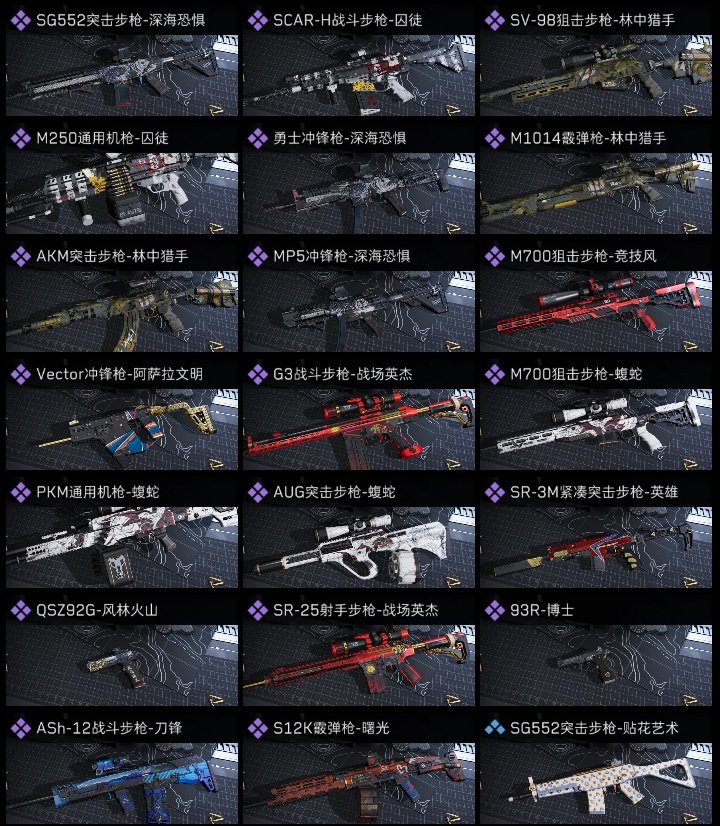The height and width of the screenshot is (826, 720).
Task: Click the SR-25射手步枪-战场英杰 title text
Action: tap(356, 611)
